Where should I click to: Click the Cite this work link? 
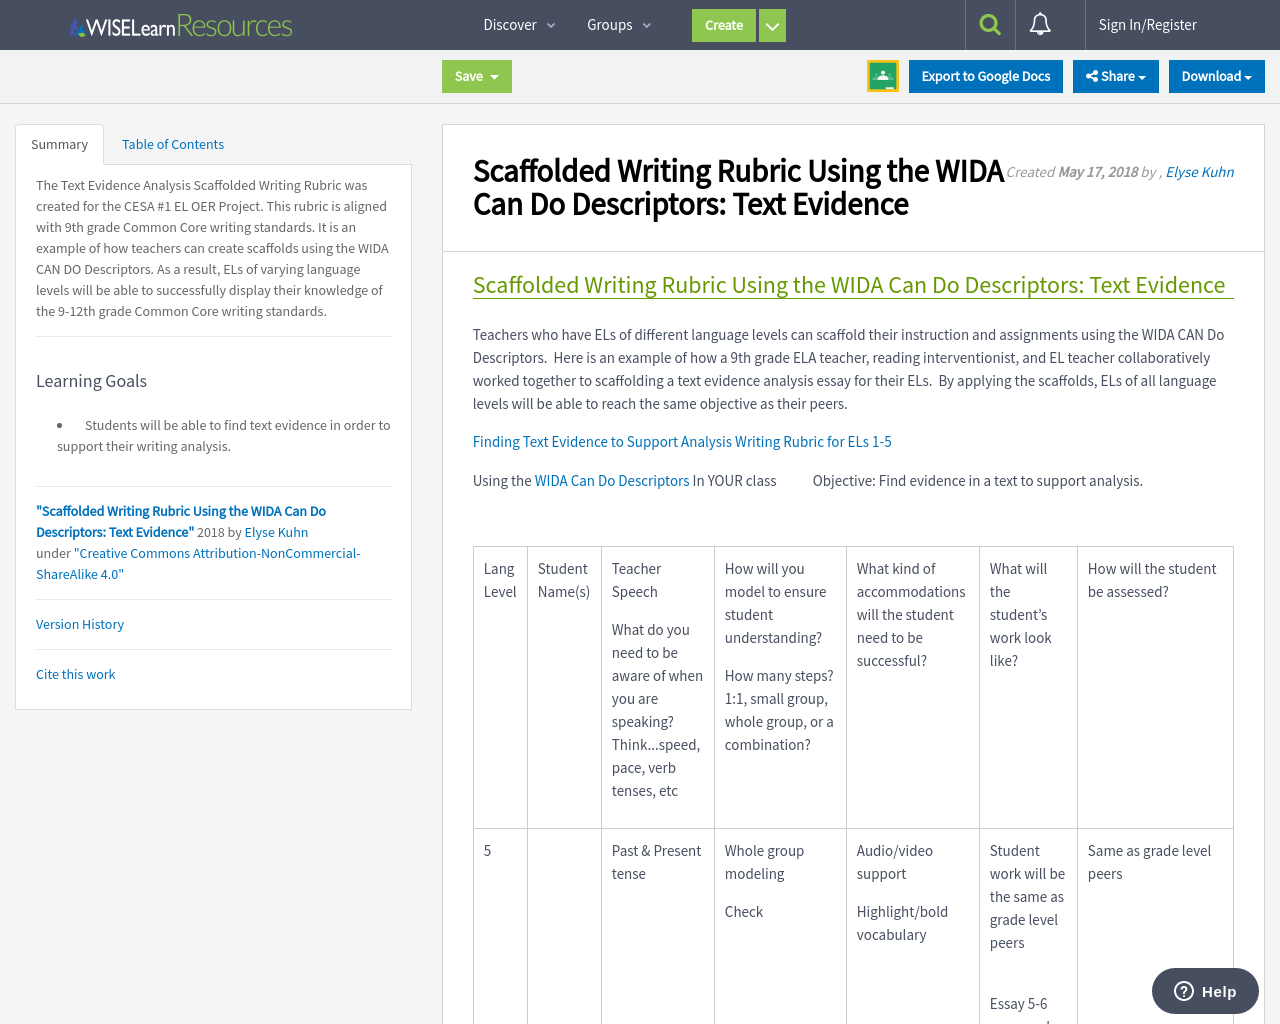75,673
